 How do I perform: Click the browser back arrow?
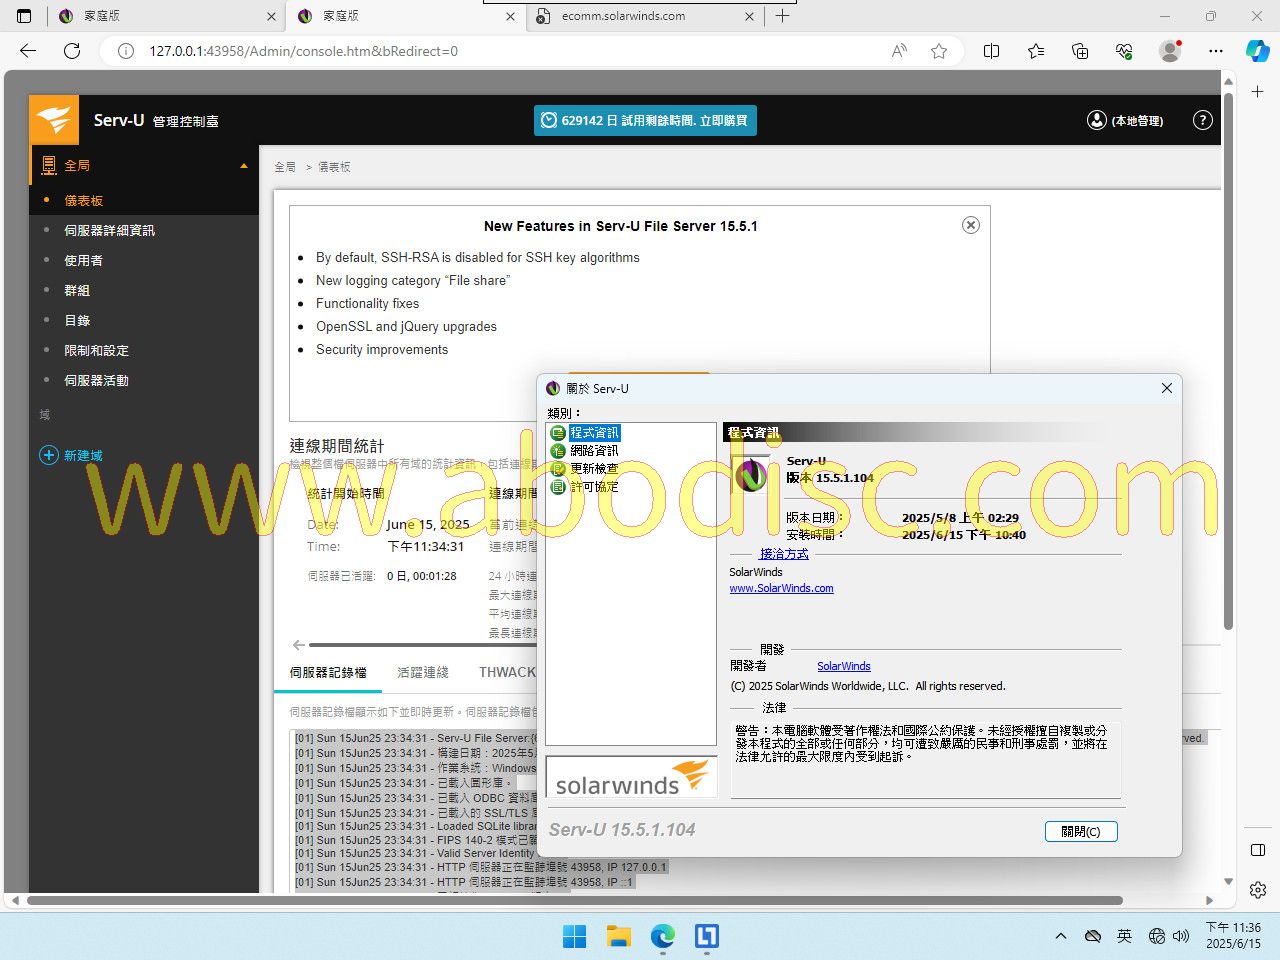pyautogui.click(x=28, y=51)
